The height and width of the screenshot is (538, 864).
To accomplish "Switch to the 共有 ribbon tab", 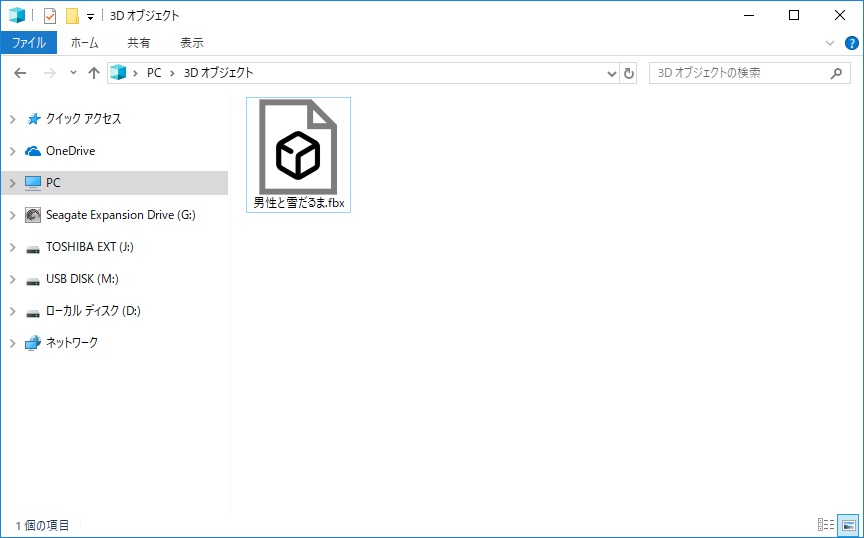I will coord(138,42).
